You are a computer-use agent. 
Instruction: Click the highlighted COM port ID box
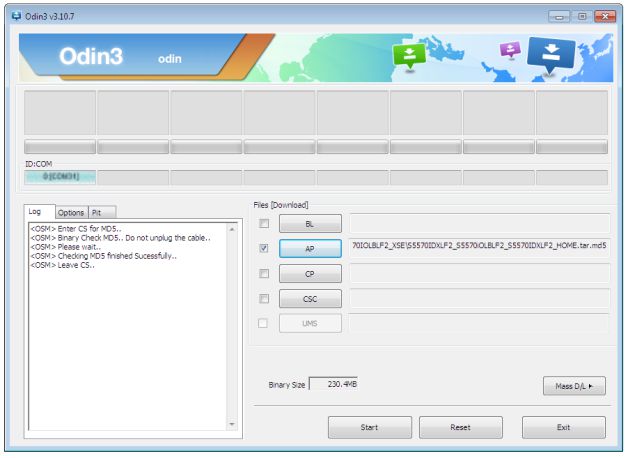(60, 177)
